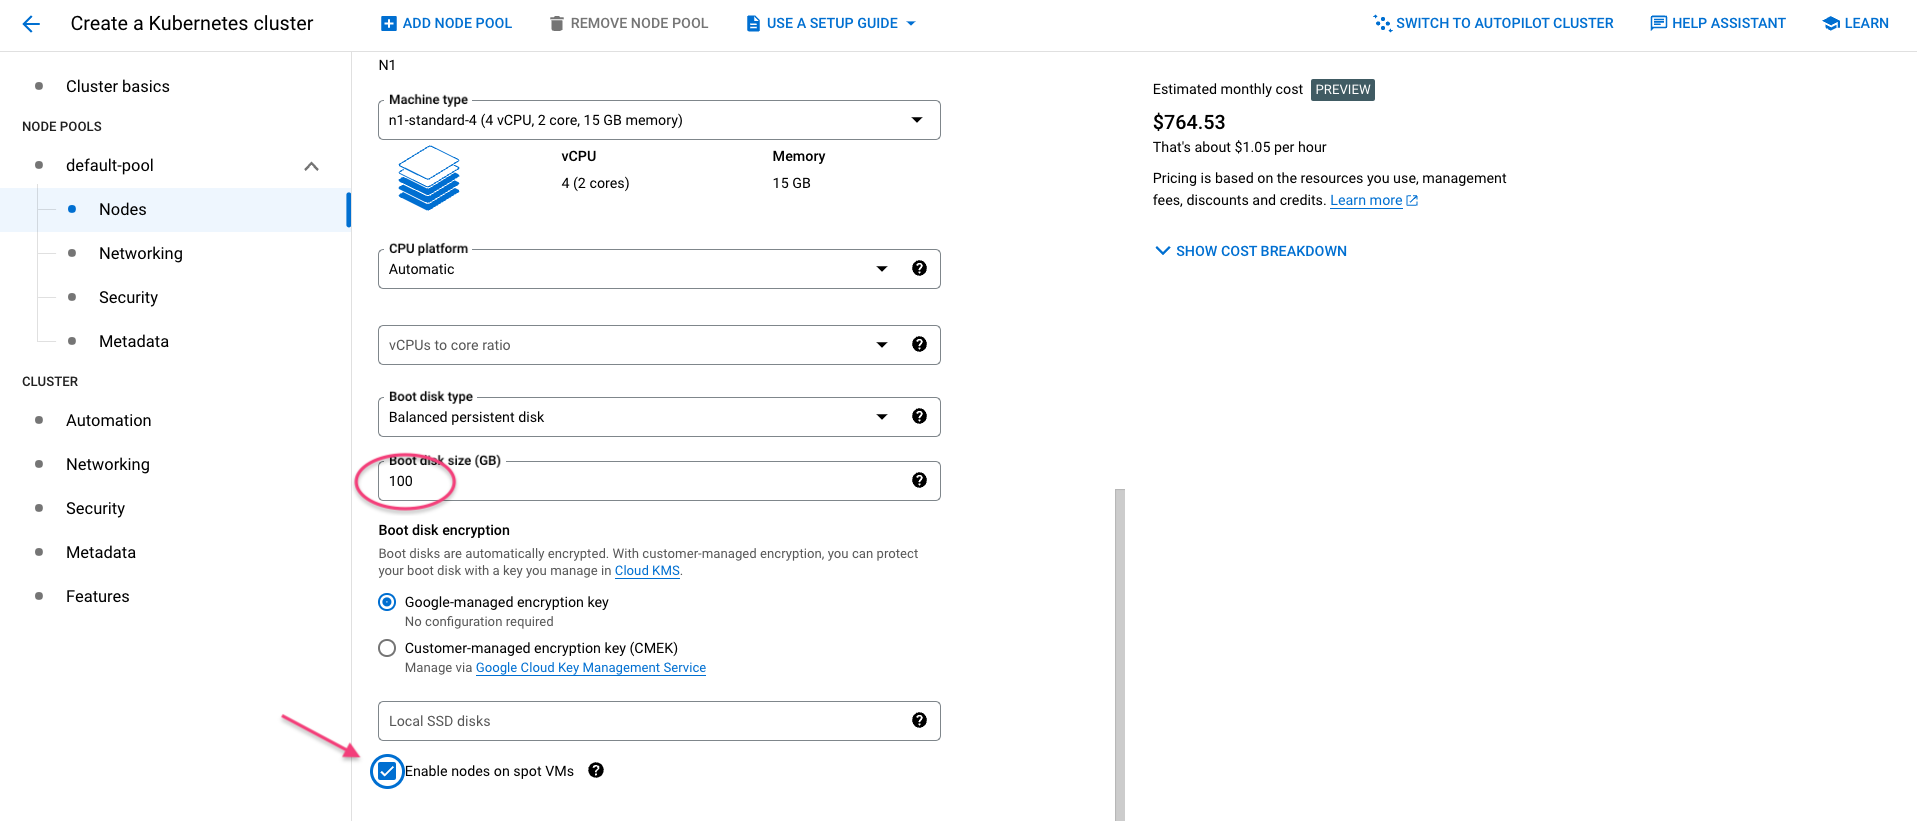Click the Remove Node Pool trash icon
This screenshot has width=1917, height=821.
tap(557, 23)
